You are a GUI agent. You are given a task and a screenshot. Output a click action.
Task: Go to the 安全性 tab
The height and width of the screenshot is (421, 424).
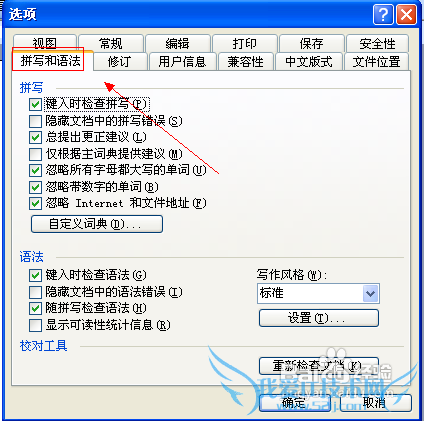pyautogui.click(x=377, y=43)
